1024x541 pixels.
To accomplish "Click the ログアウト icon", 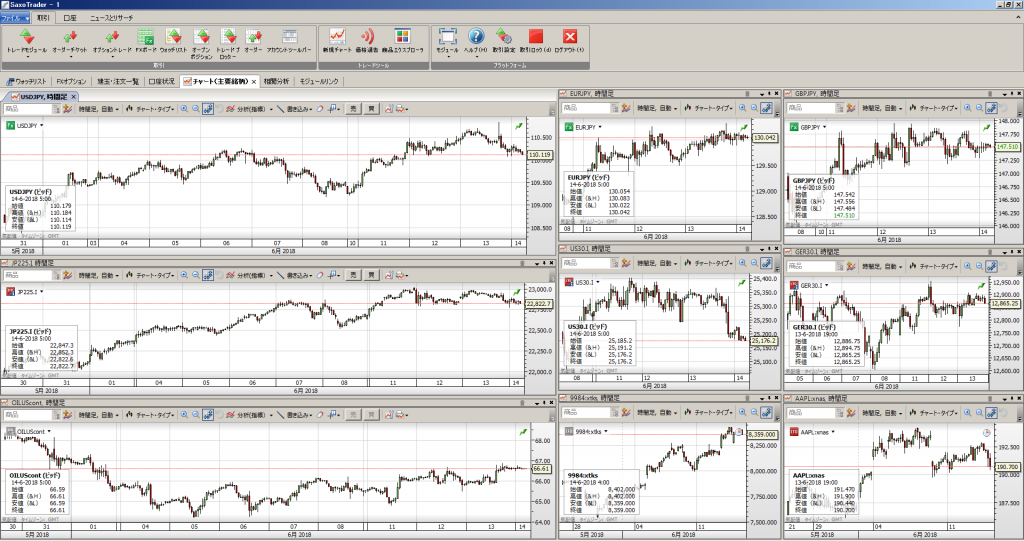I will pyautogui.click(x=570, y=40).
